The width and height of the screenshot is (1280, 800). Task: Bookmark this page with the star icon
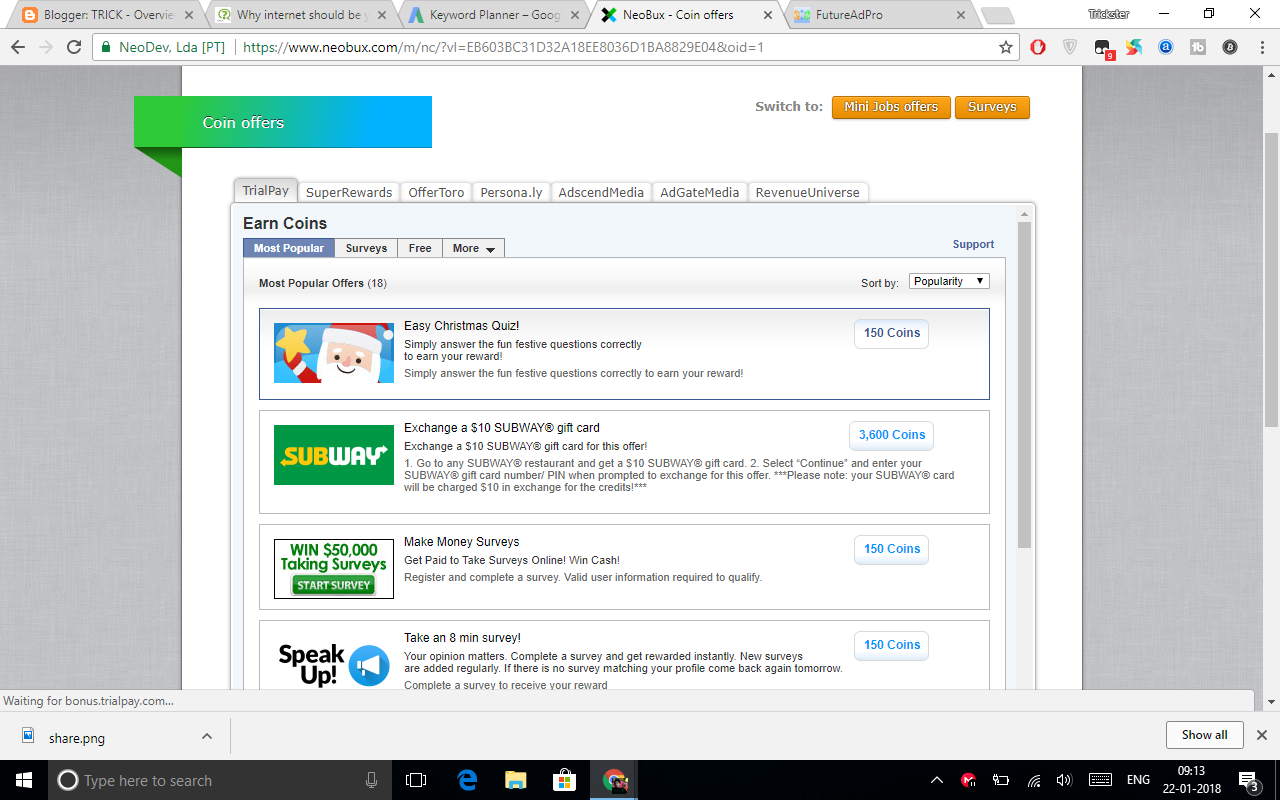[x=1006, y=47]
